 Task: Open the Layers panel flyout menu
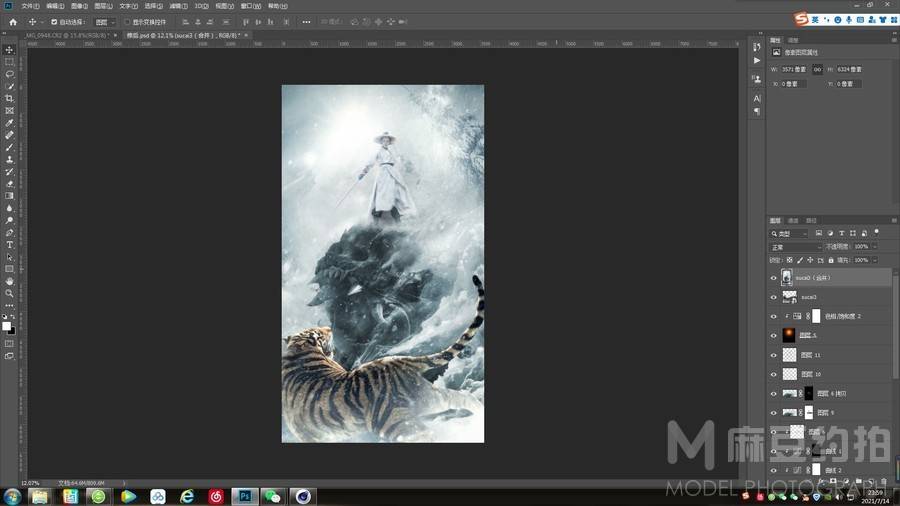894,220
